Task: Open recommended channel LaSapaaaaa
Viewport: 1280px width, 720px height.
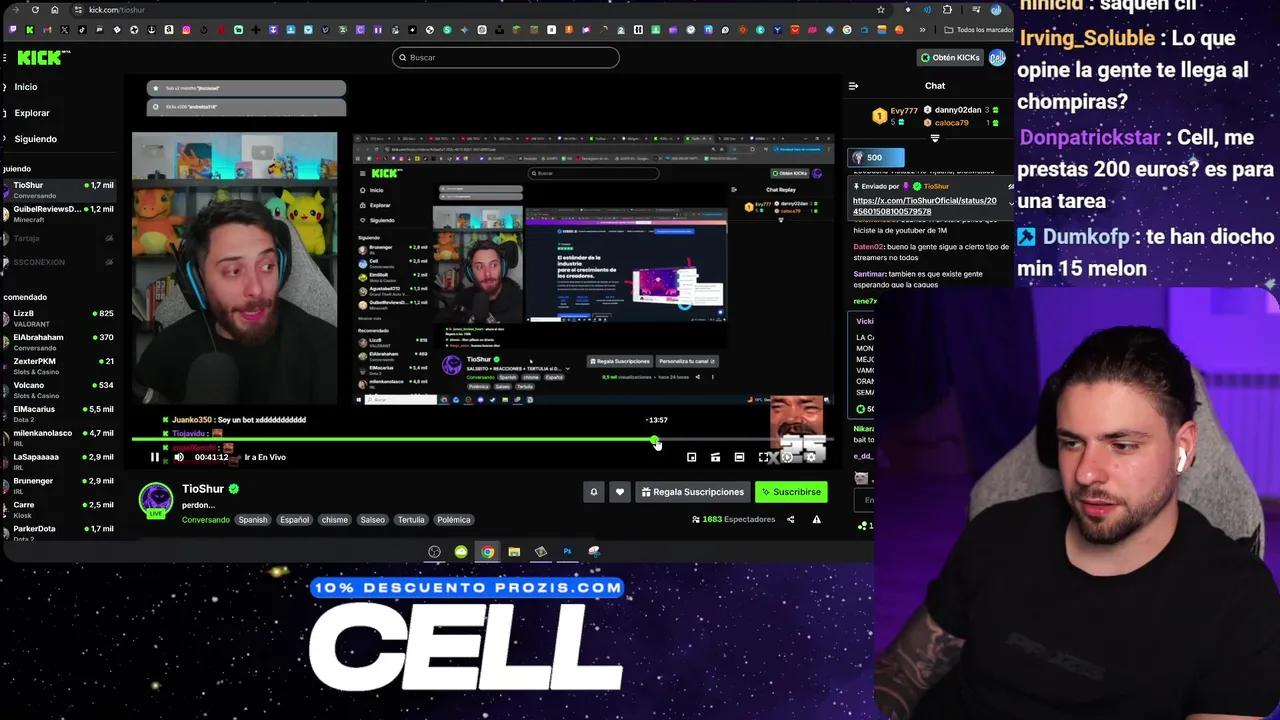Action: coord(60,462)
